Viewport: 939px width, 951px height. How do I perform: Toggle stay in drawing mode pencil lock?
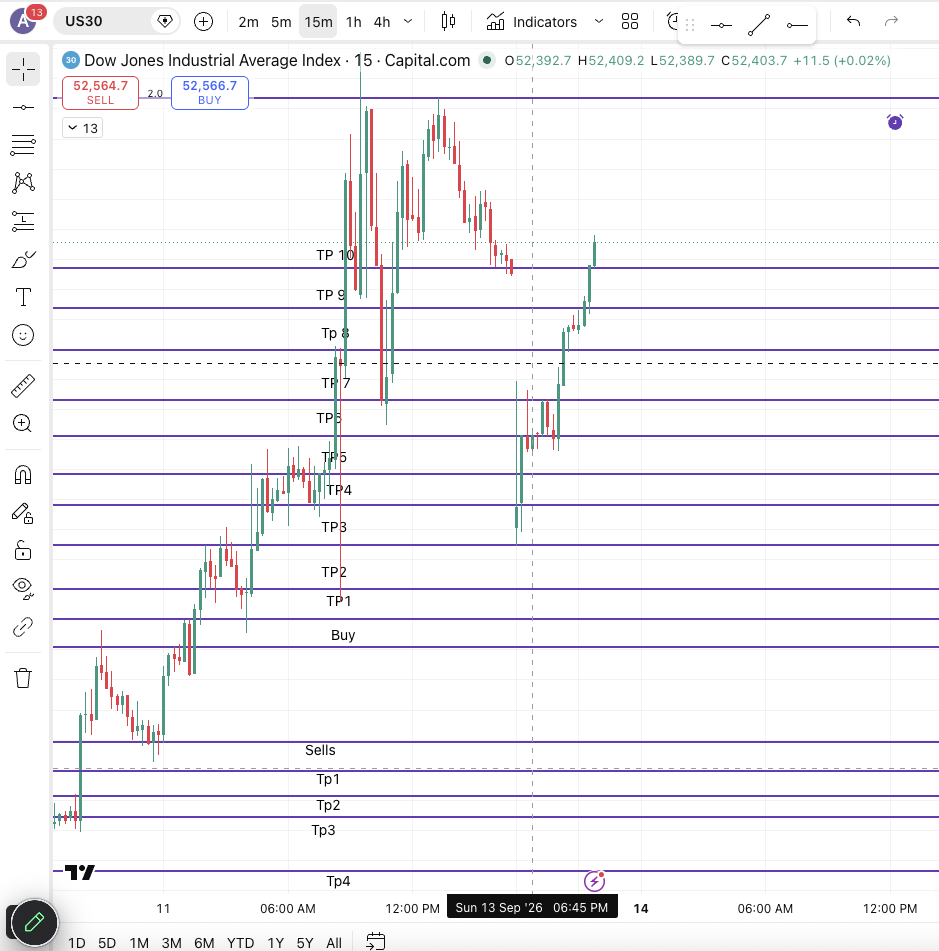[23, 513]
